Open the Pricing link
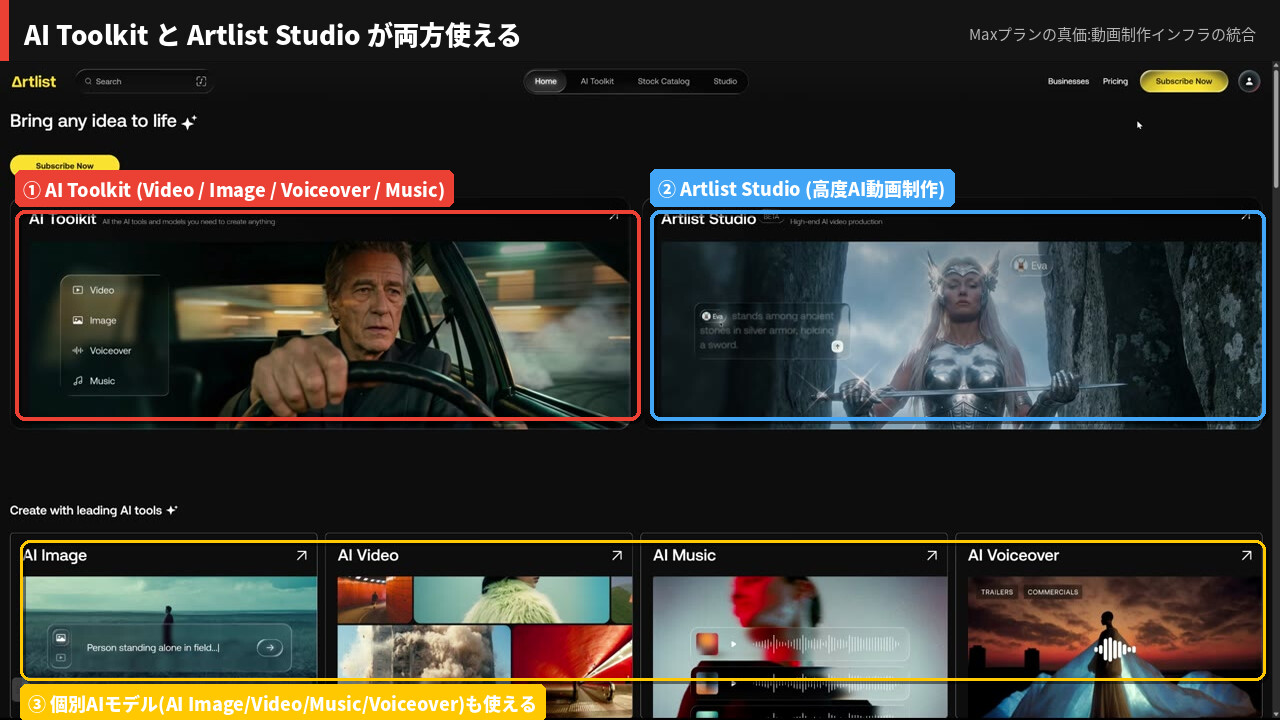Viewport: 1280px width, 720px height. tap(1115, 81)
